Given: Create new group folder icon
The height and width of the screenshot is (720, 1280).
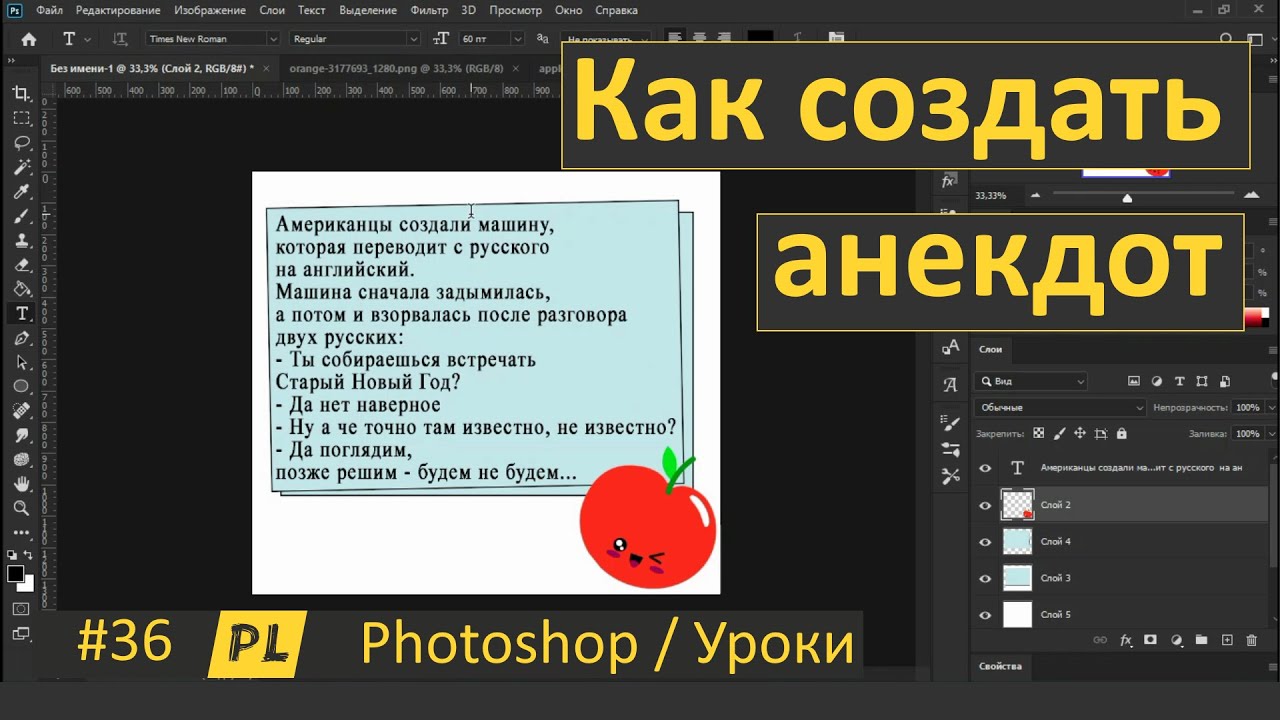Looking at the screenshot, I should click(x=1201, y=640).
